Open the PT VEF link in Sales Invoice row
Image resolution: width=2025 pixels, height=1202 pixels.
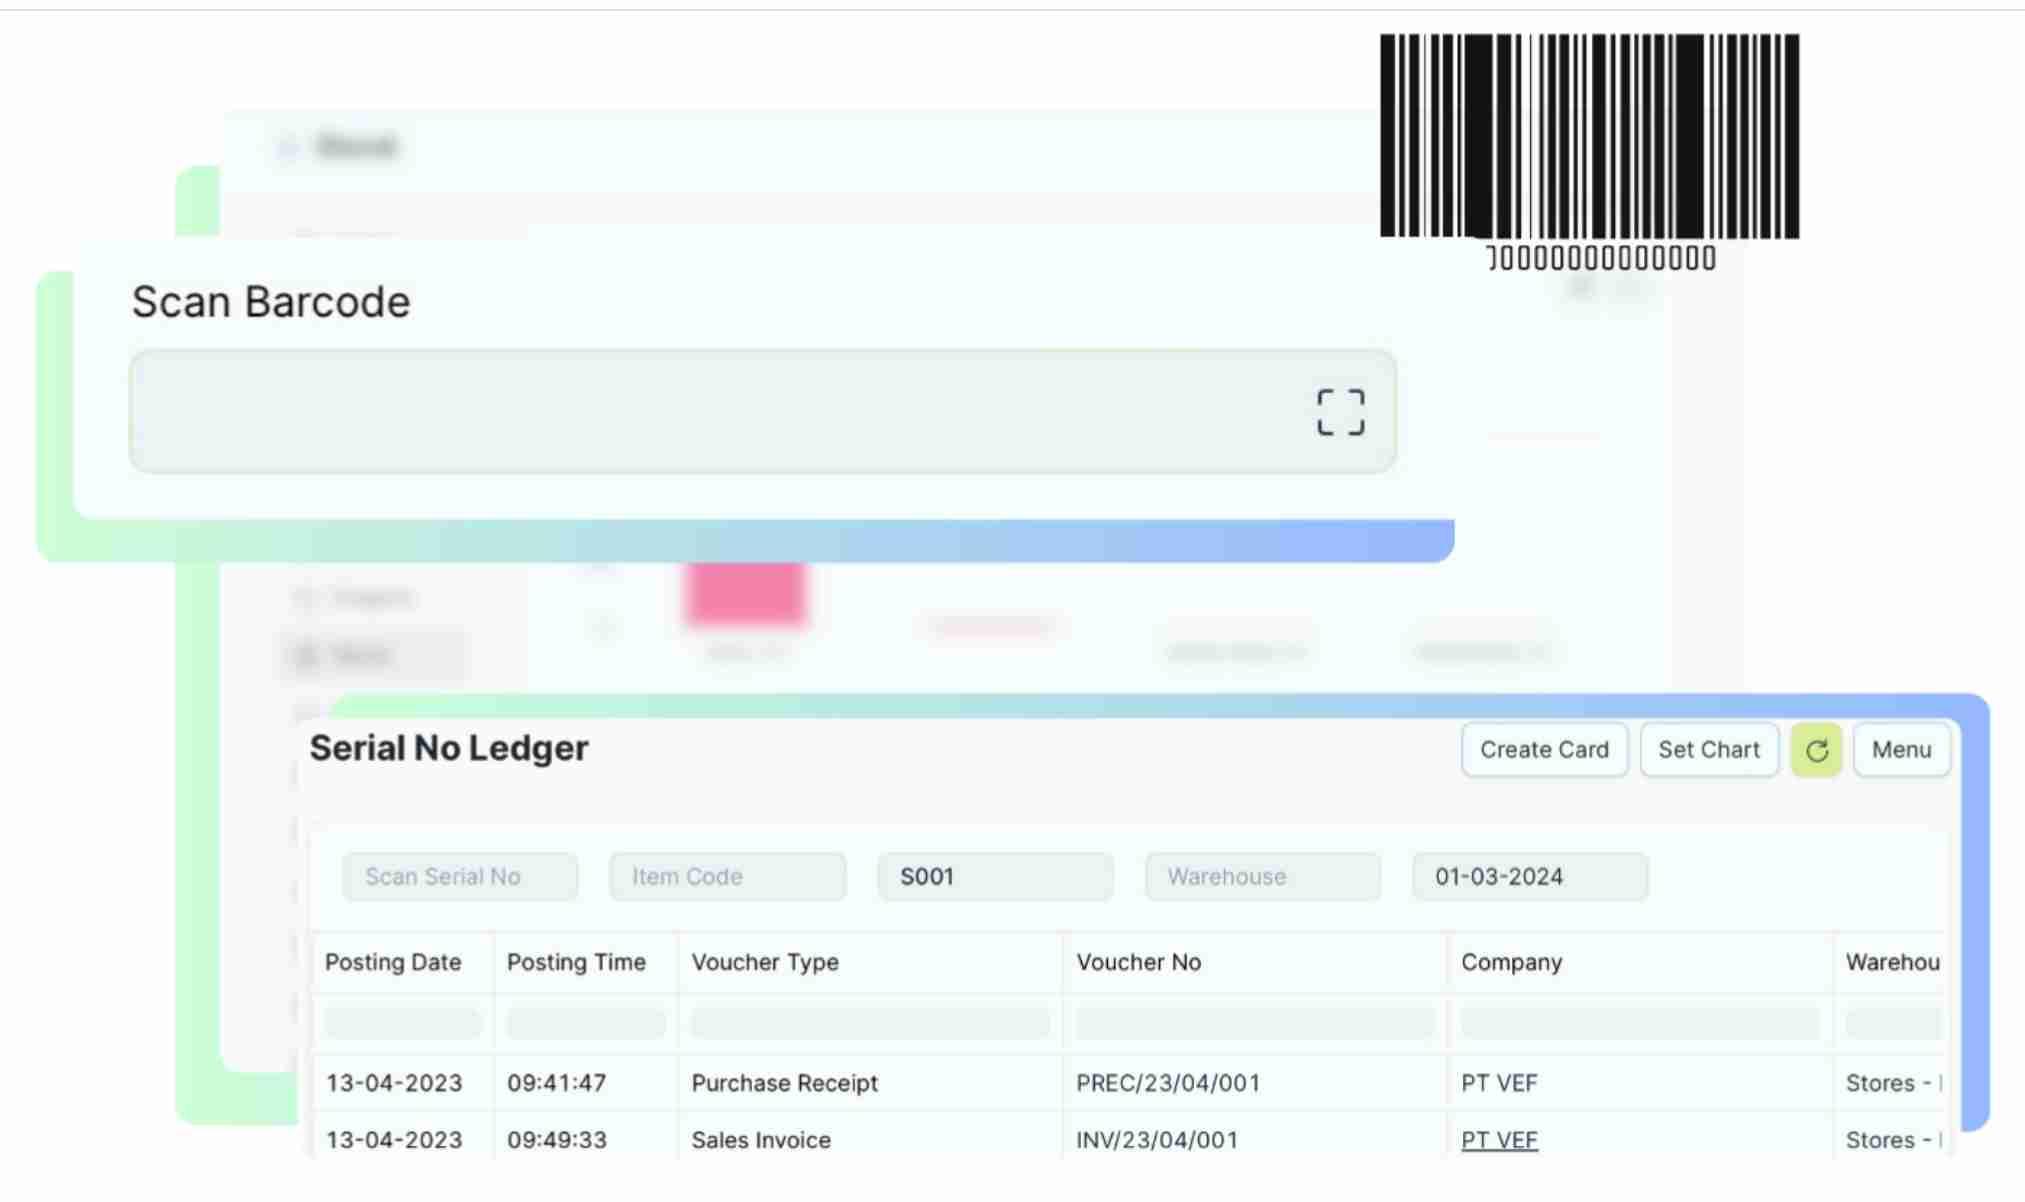(1500, 1139)
